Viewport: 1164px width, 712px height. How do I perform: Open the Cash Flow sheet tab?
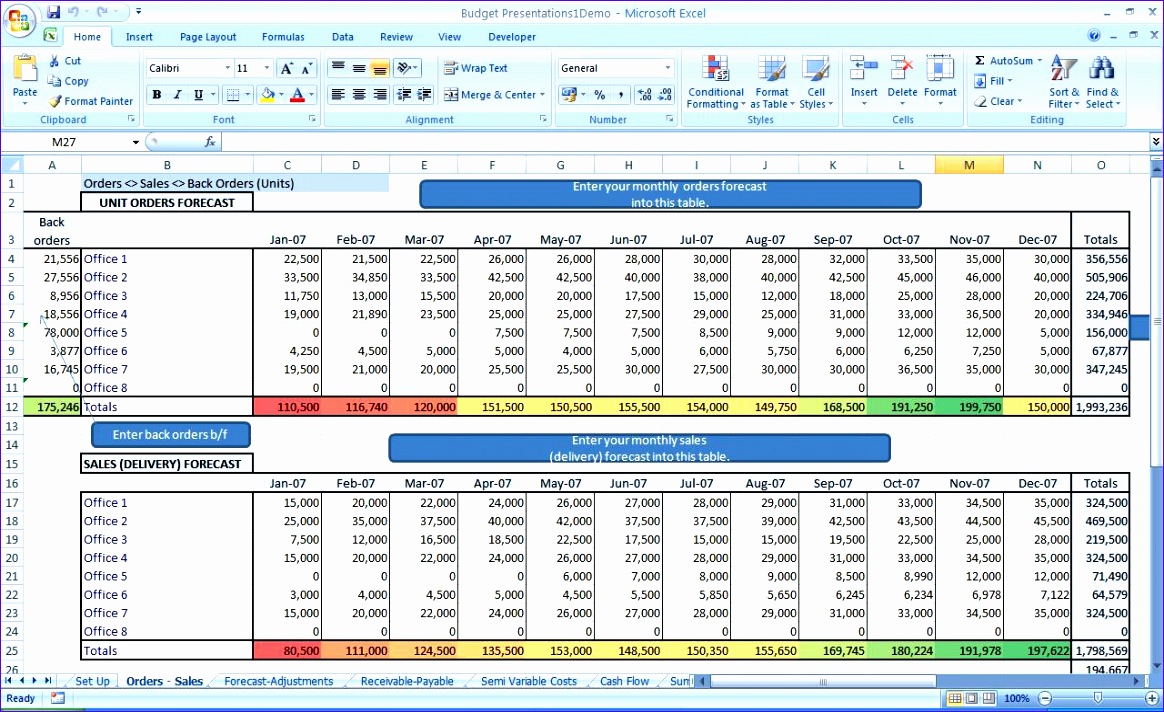(623, 681)
